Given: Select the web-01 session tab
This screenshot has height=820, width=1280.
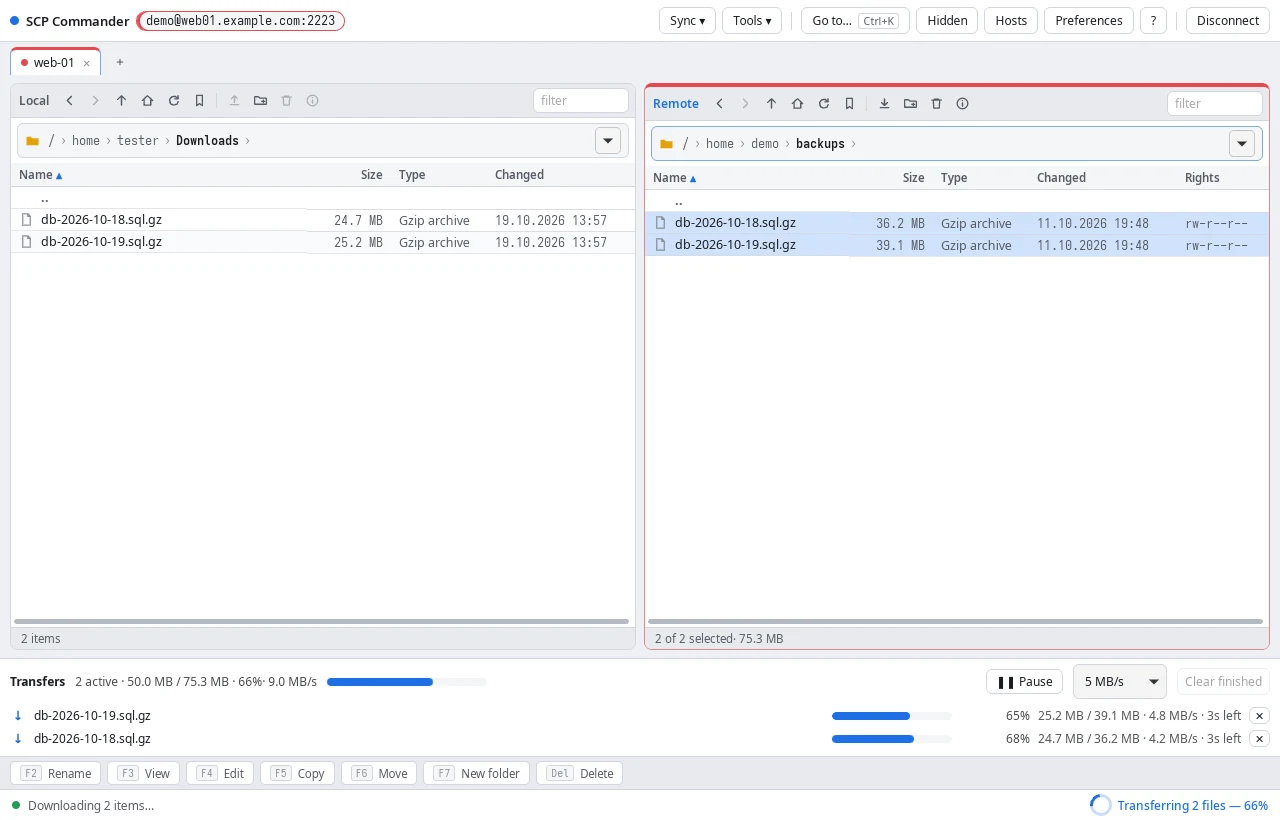Looking at the screenshot, I should pos(55,62).
